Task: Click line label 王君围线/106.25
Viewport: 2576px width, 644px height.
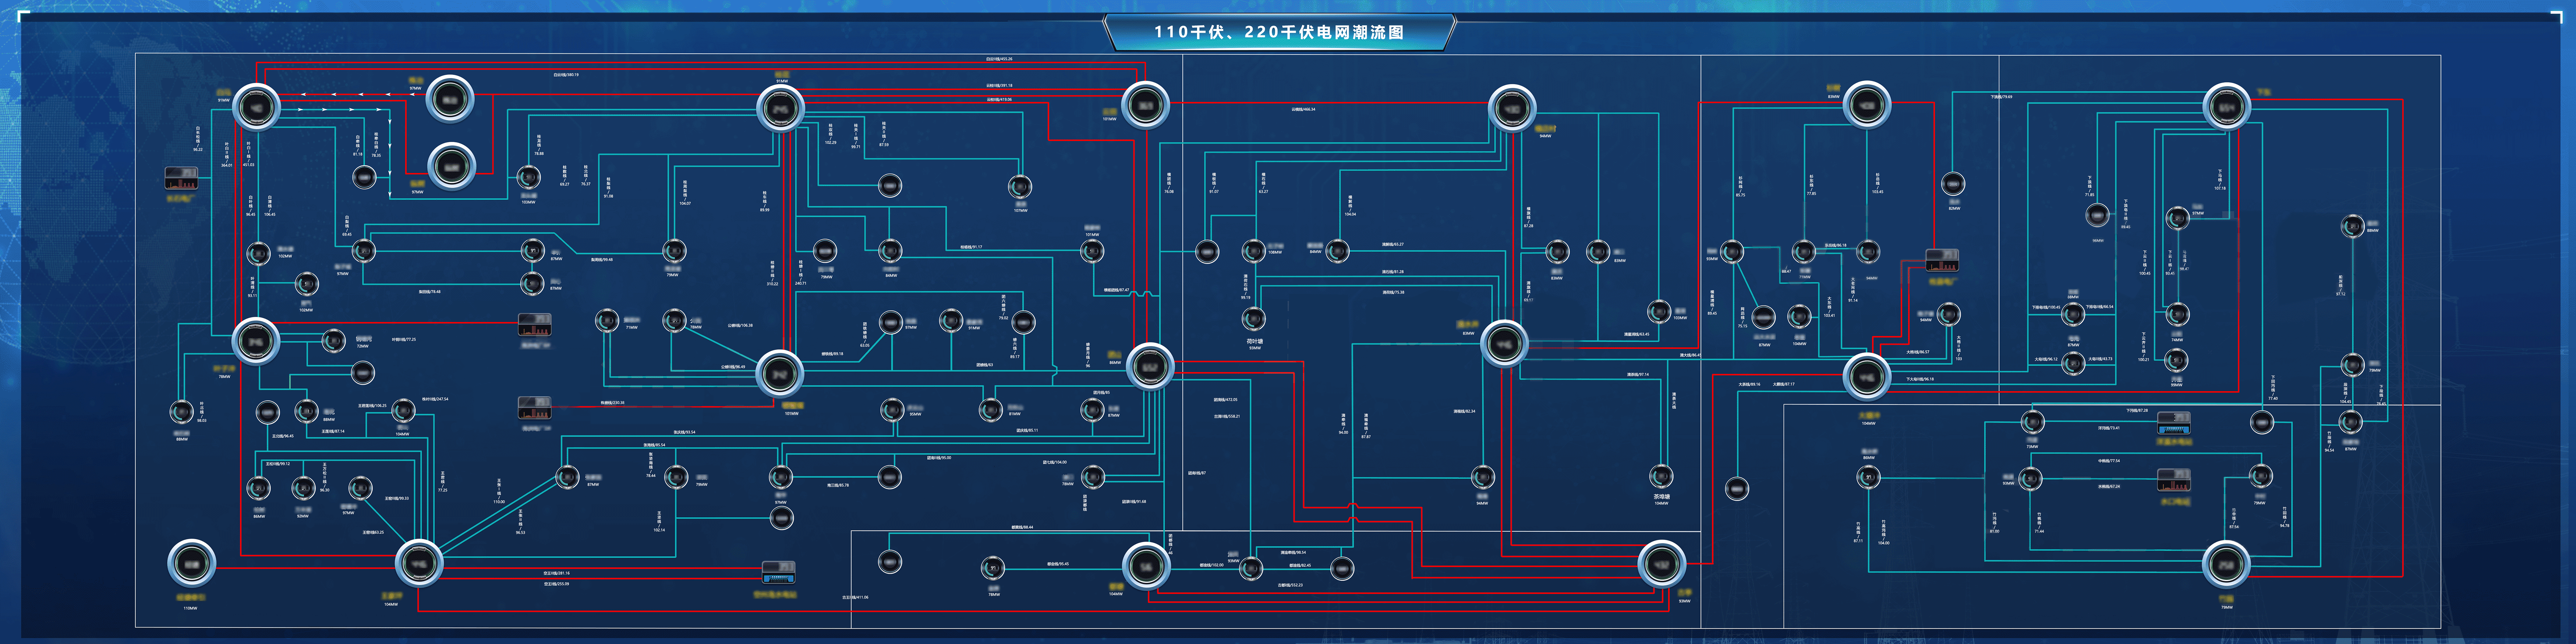Action: pyautogui.click(x=372, y=406)
